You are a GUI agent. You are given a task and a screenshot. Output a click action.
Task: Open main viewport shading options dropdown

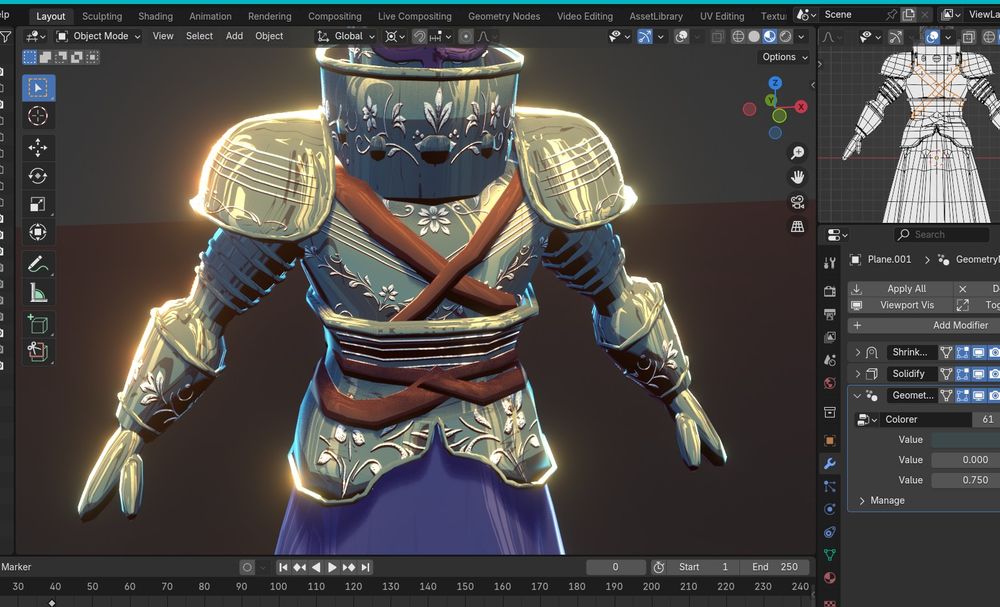pos(801,36)
